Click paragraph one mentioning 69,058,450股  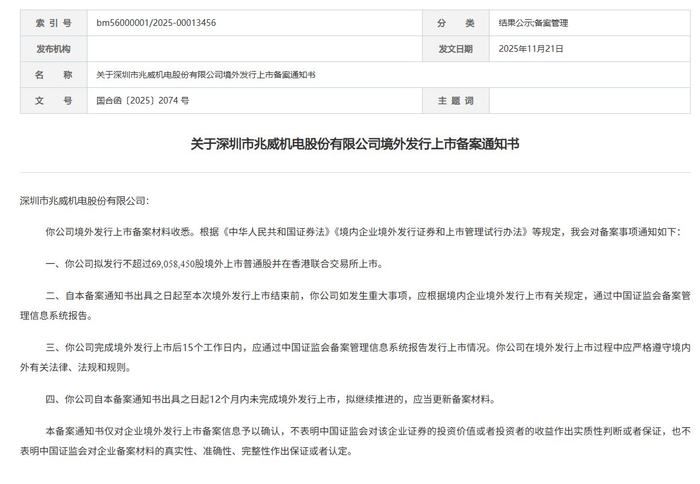pos(214,264)
